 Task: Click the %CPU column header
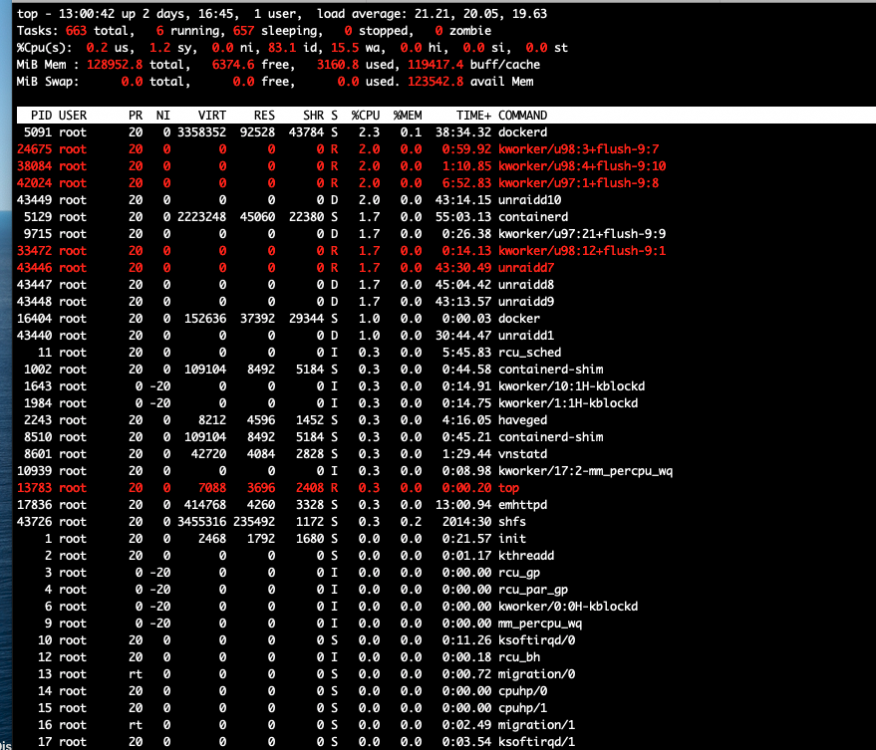pyautogui.click(x=365, y=115)
